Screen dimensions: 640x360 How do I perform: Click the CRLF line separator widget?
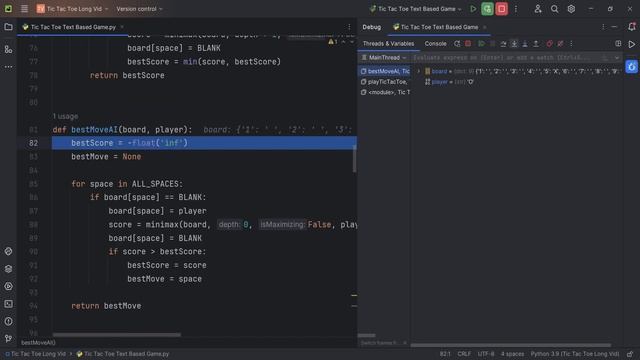464,354
